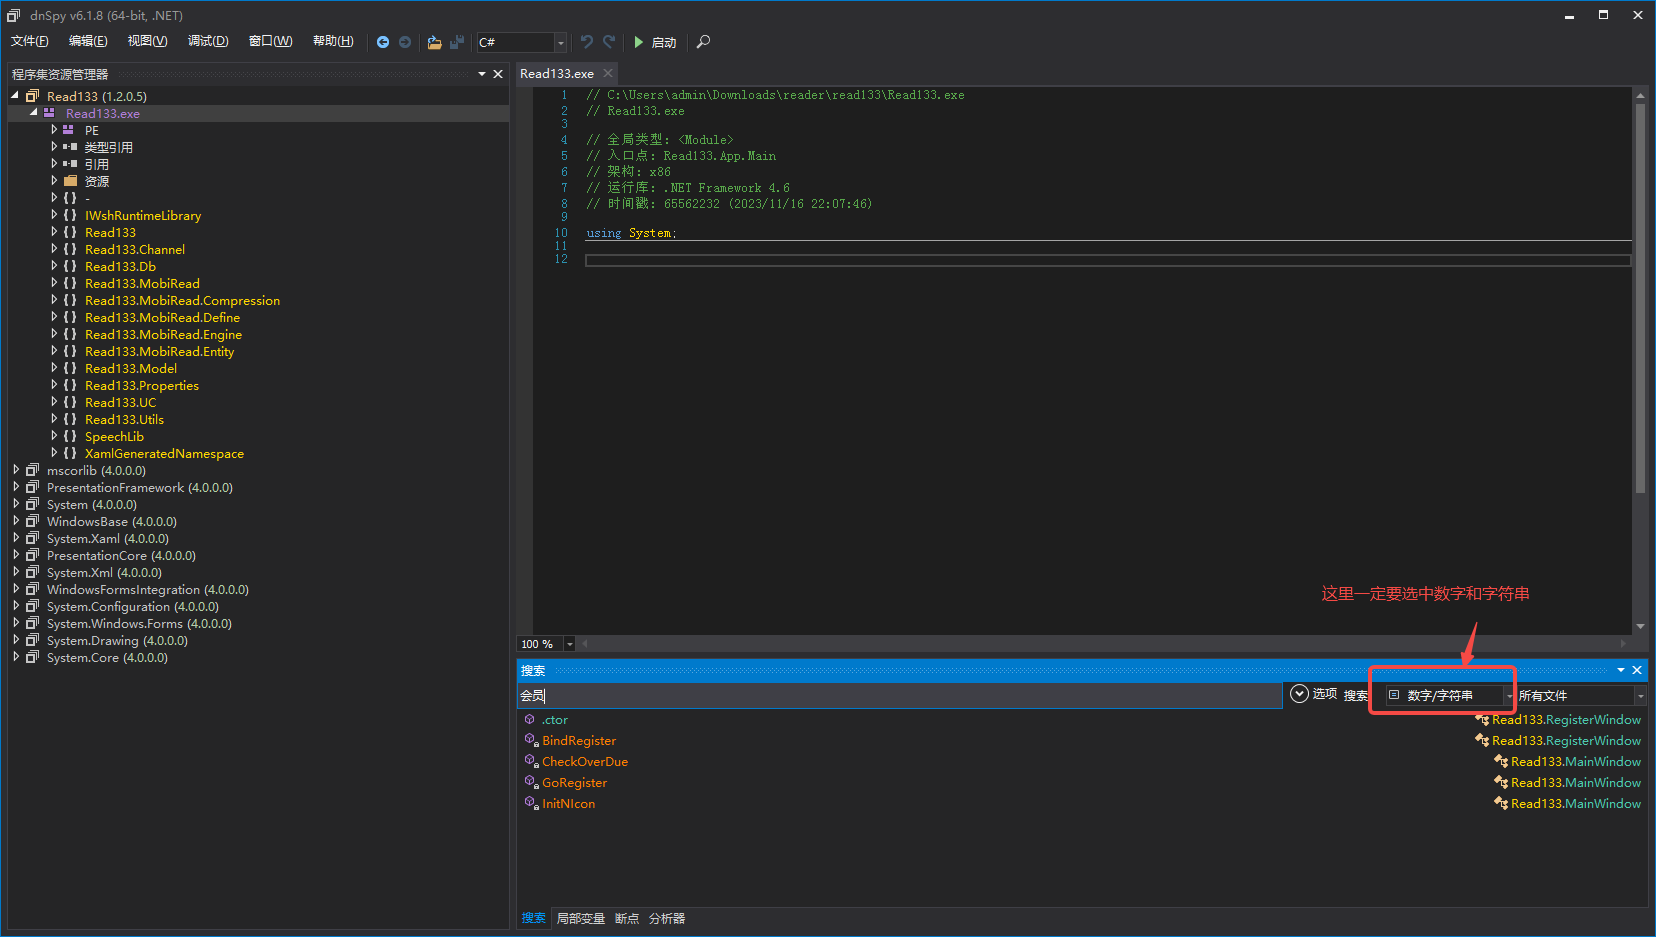Image resolution: width=1656 pixels, height=937 pixels.
Task: Click the redo toolbar icon
Action: pos(609,42)
